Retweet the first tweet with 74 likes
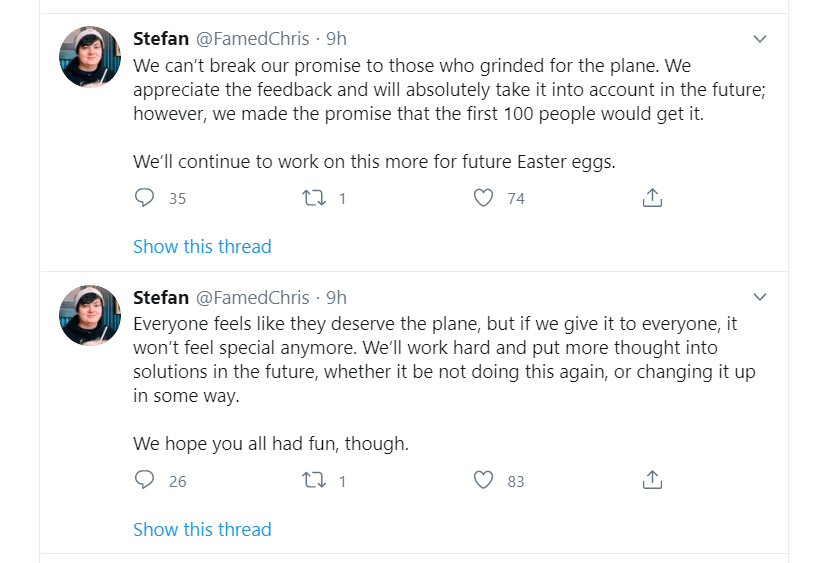The width and height of the screenshot is (814, 563). 313,198
